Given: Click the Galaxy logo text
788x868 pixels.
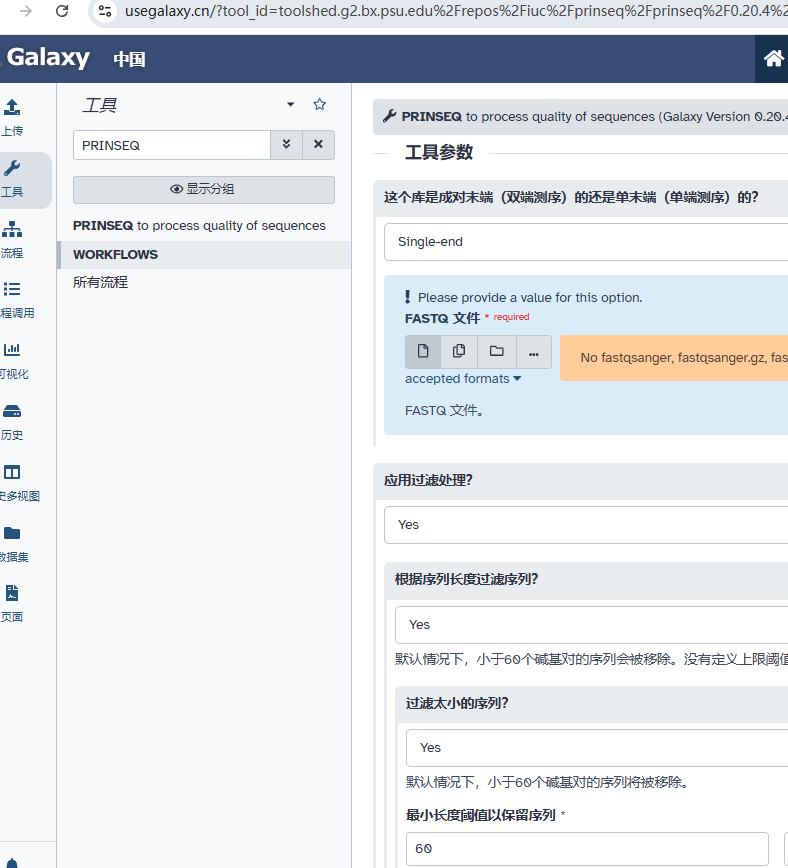Looking at the screenshot, I should 48,57.
